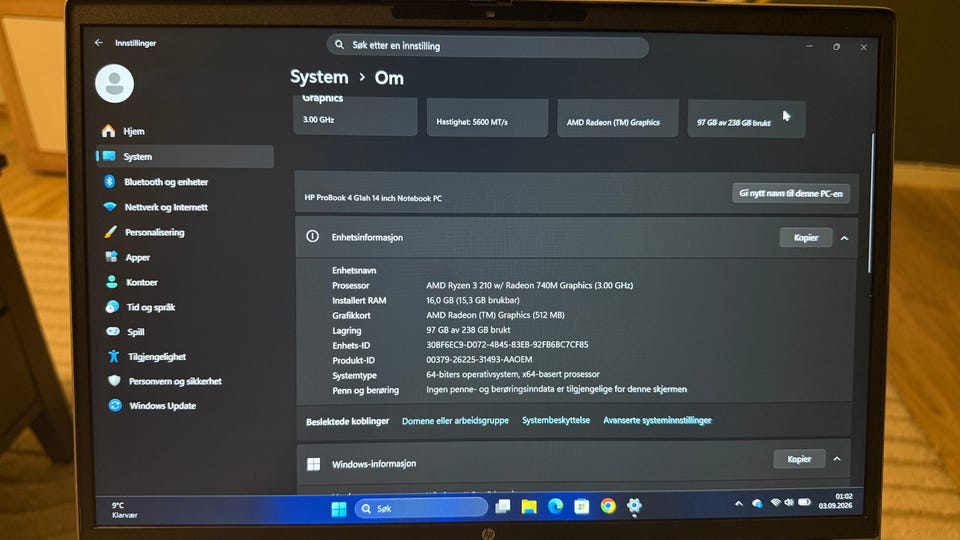Image resolution: width=960 pixels, height=540 pixels.
Task: Copy Enhetsinformasjon with Kopier button
Action: (x=806, y=238)
